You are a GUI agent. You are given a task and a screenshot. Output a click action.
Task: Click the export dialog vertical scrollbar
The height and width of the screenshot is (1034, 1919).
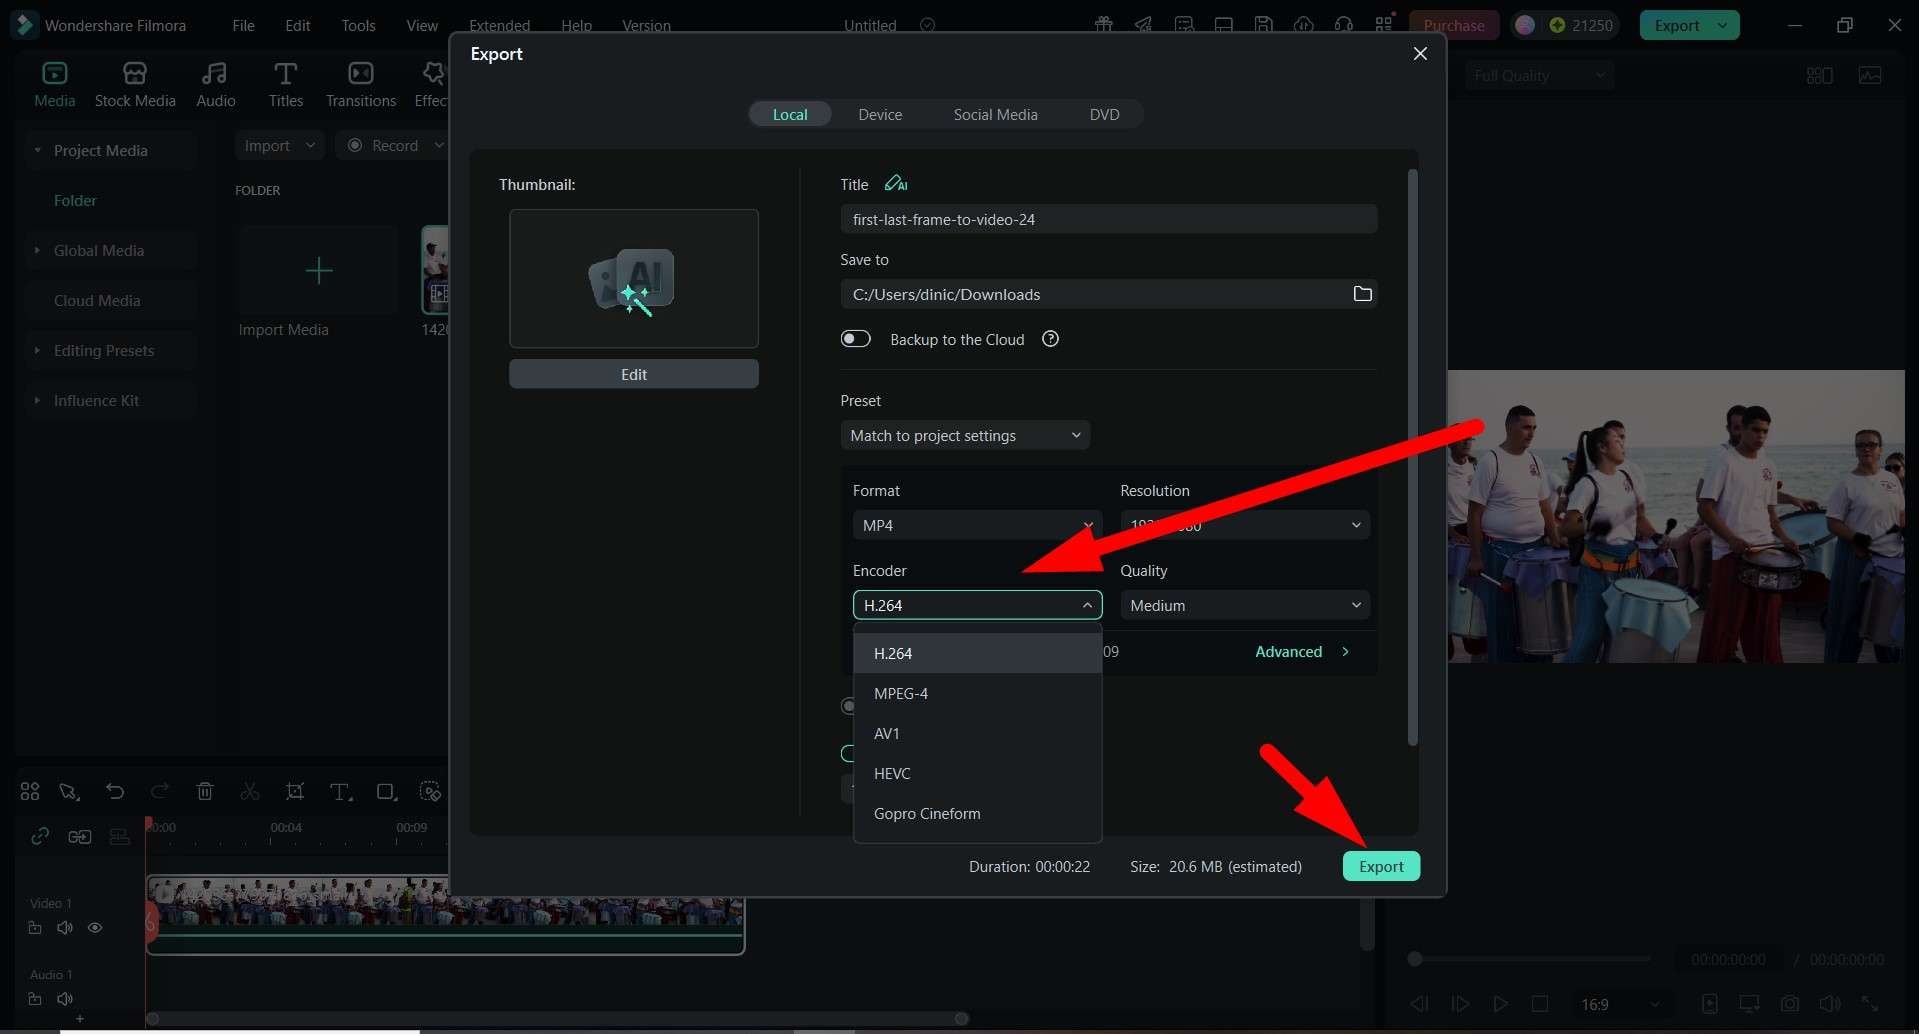click(1412, 458)
